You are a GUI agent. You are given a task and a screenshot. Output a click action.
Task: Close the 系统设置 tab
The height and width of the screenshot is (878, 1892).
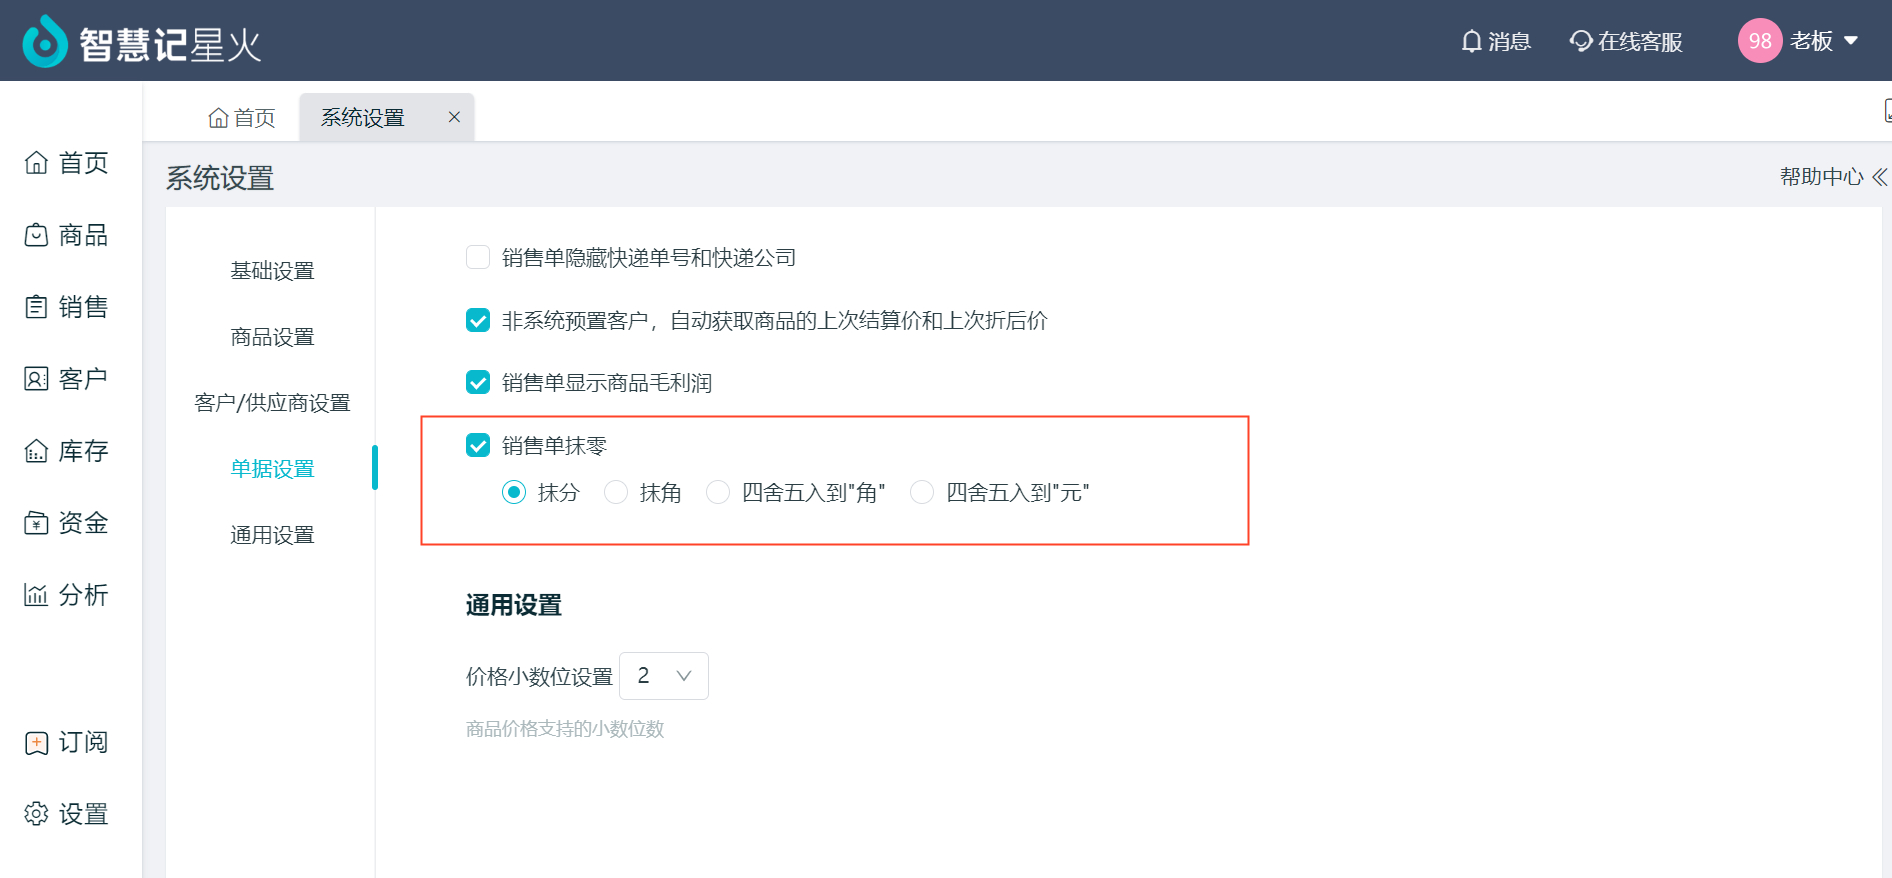coord(454,117)
